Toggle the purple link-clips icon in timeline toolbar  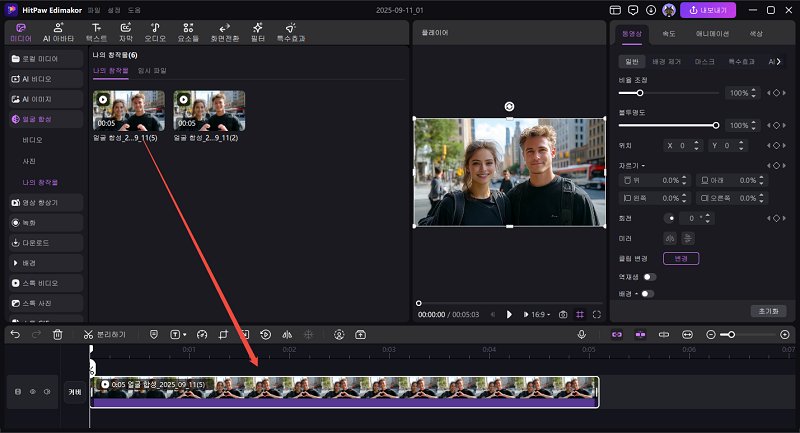(617, 335)
